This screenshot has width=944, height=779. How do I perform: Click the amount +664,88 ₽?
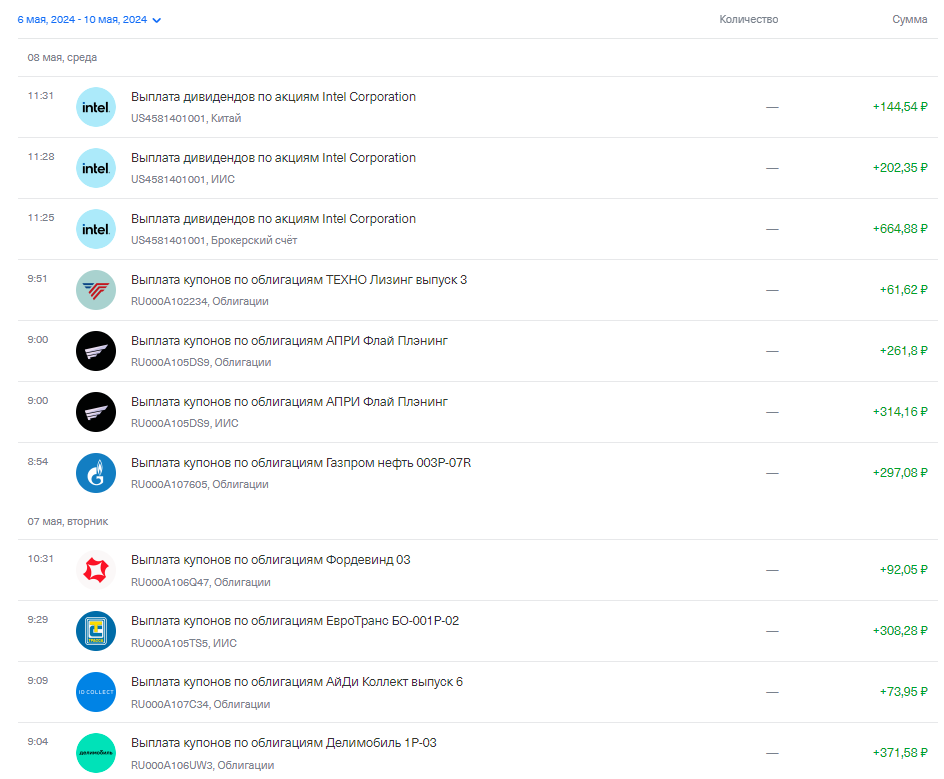pyautogui.click(x=900, y=229)
